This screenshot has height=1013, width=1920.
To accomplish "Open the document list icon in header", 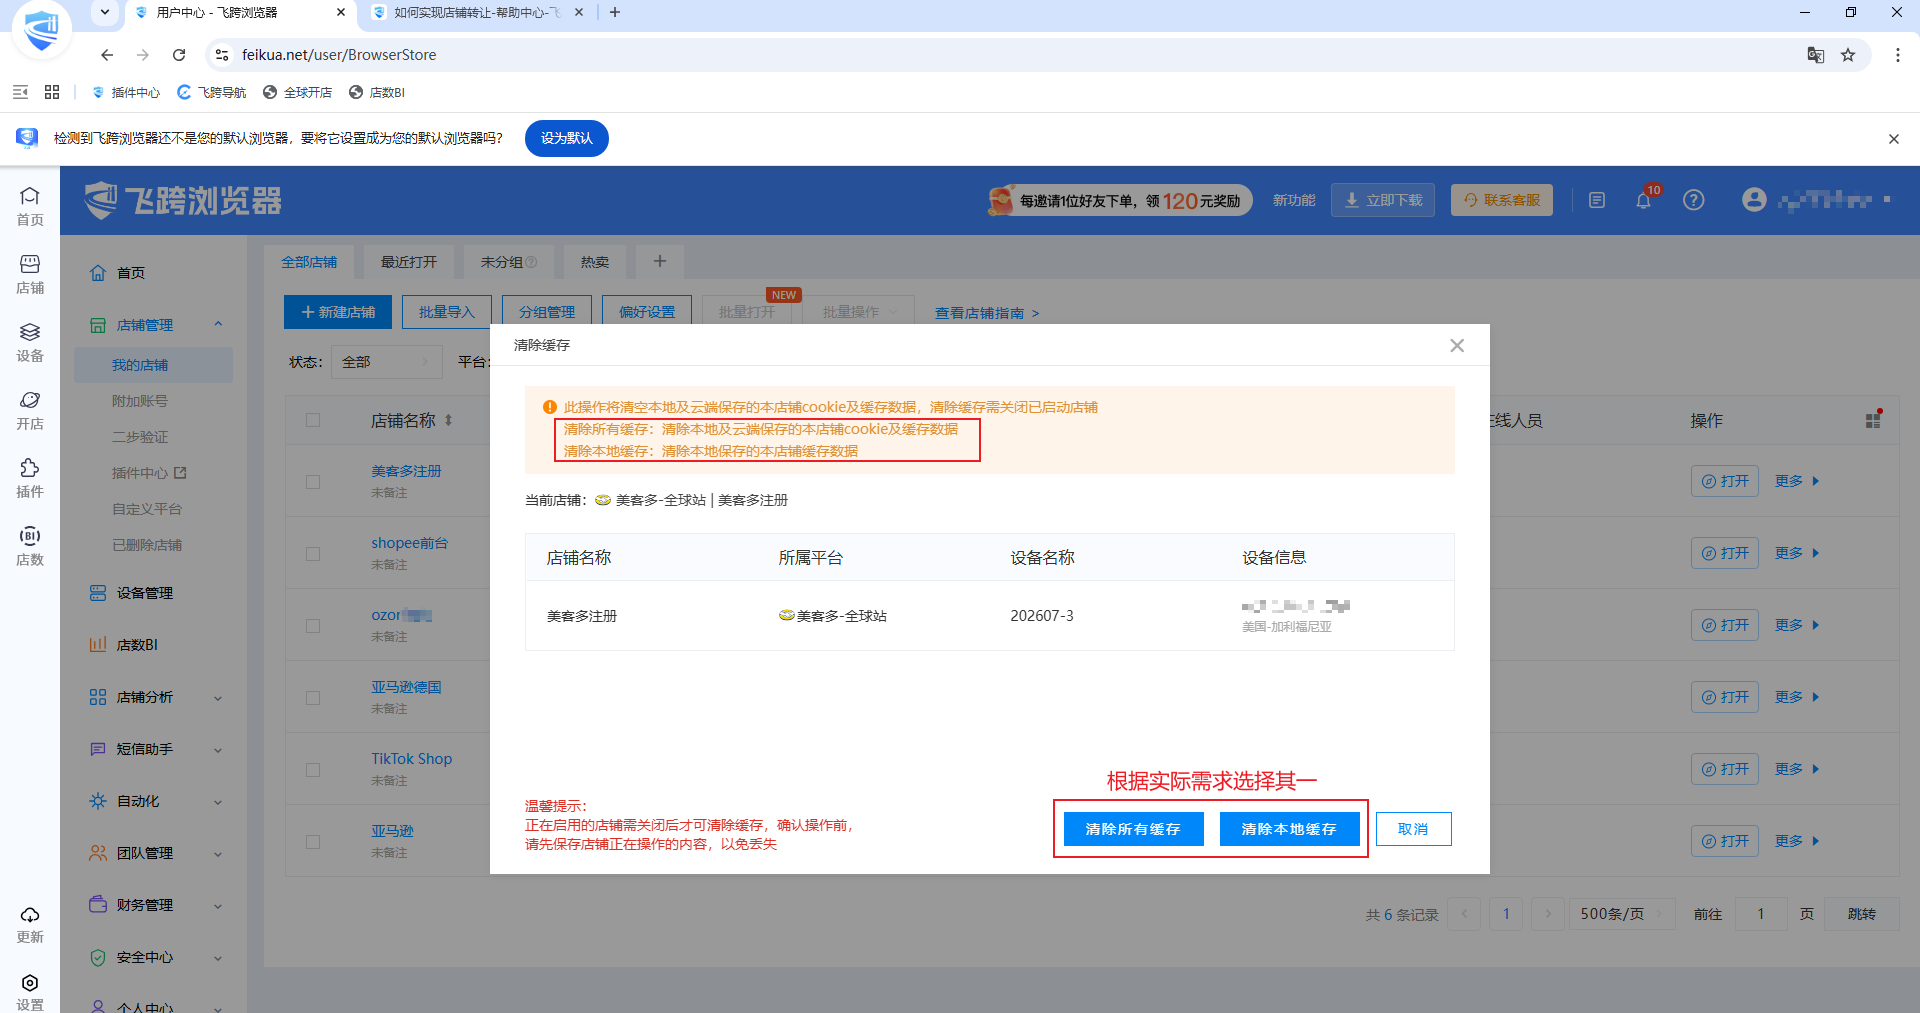I will point(1597,200).
